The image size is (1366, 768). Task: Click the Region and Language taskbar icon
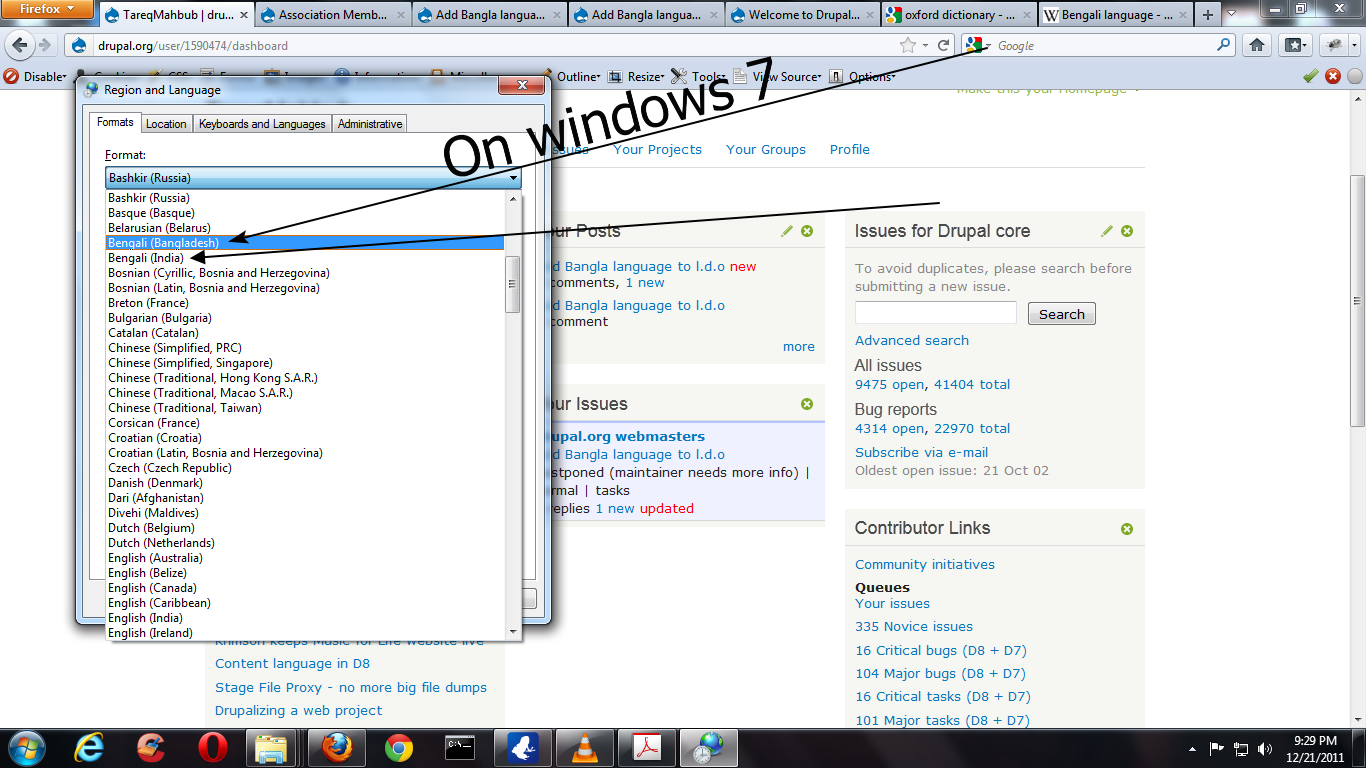709,747
